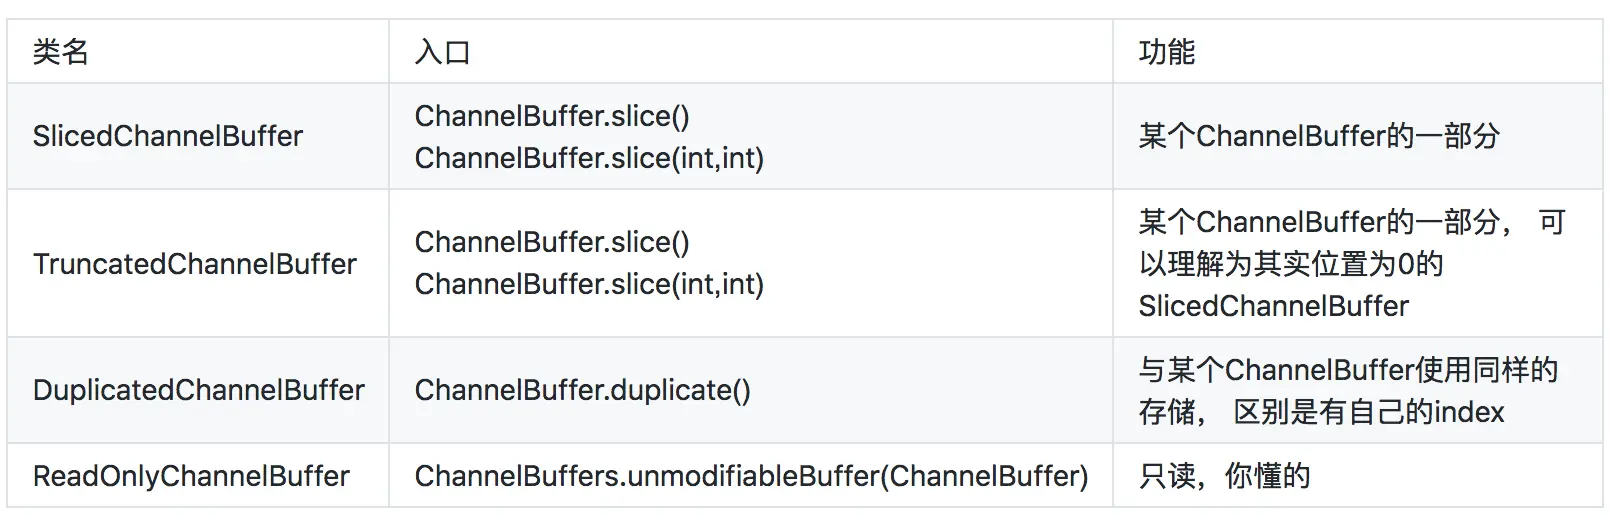Image resolution: width=1610 pixels, height=532 pixels.
Task: Select the DuplicatedChannelBuffer class name cell
Action: pyautogui.click(x=199, y=390)
